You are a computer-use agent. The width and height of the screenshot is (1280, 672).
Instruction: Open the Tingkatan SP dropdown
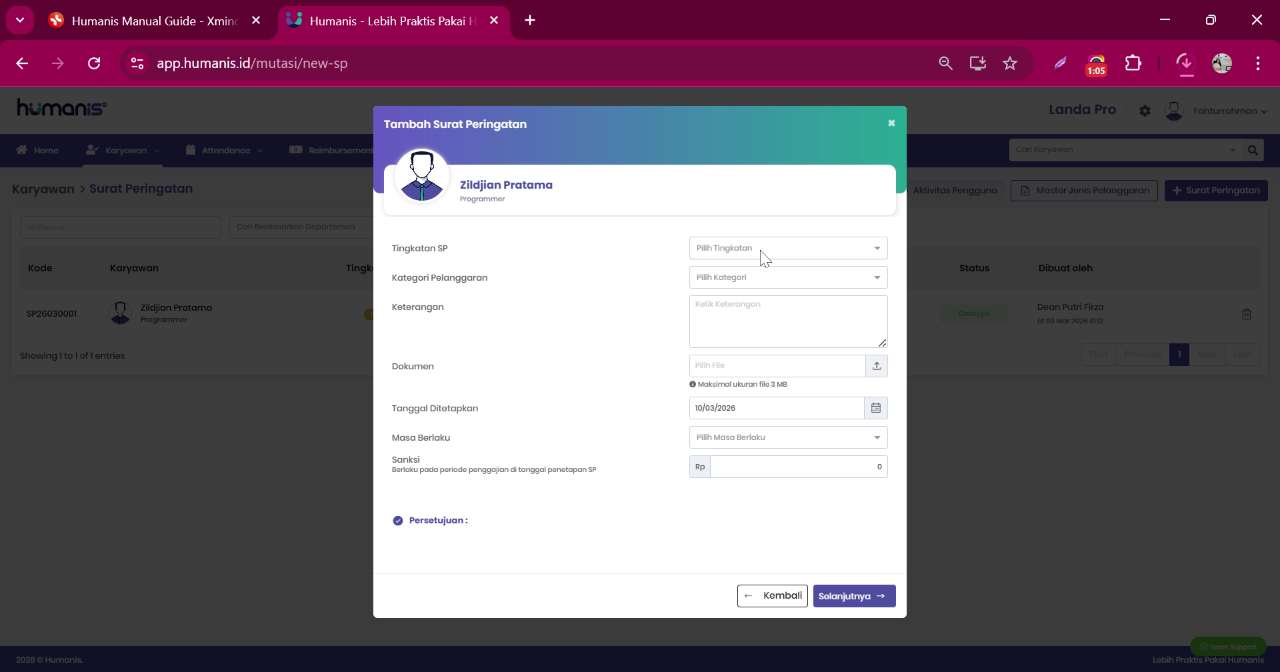pyautogui.click(x=788, y=248)
